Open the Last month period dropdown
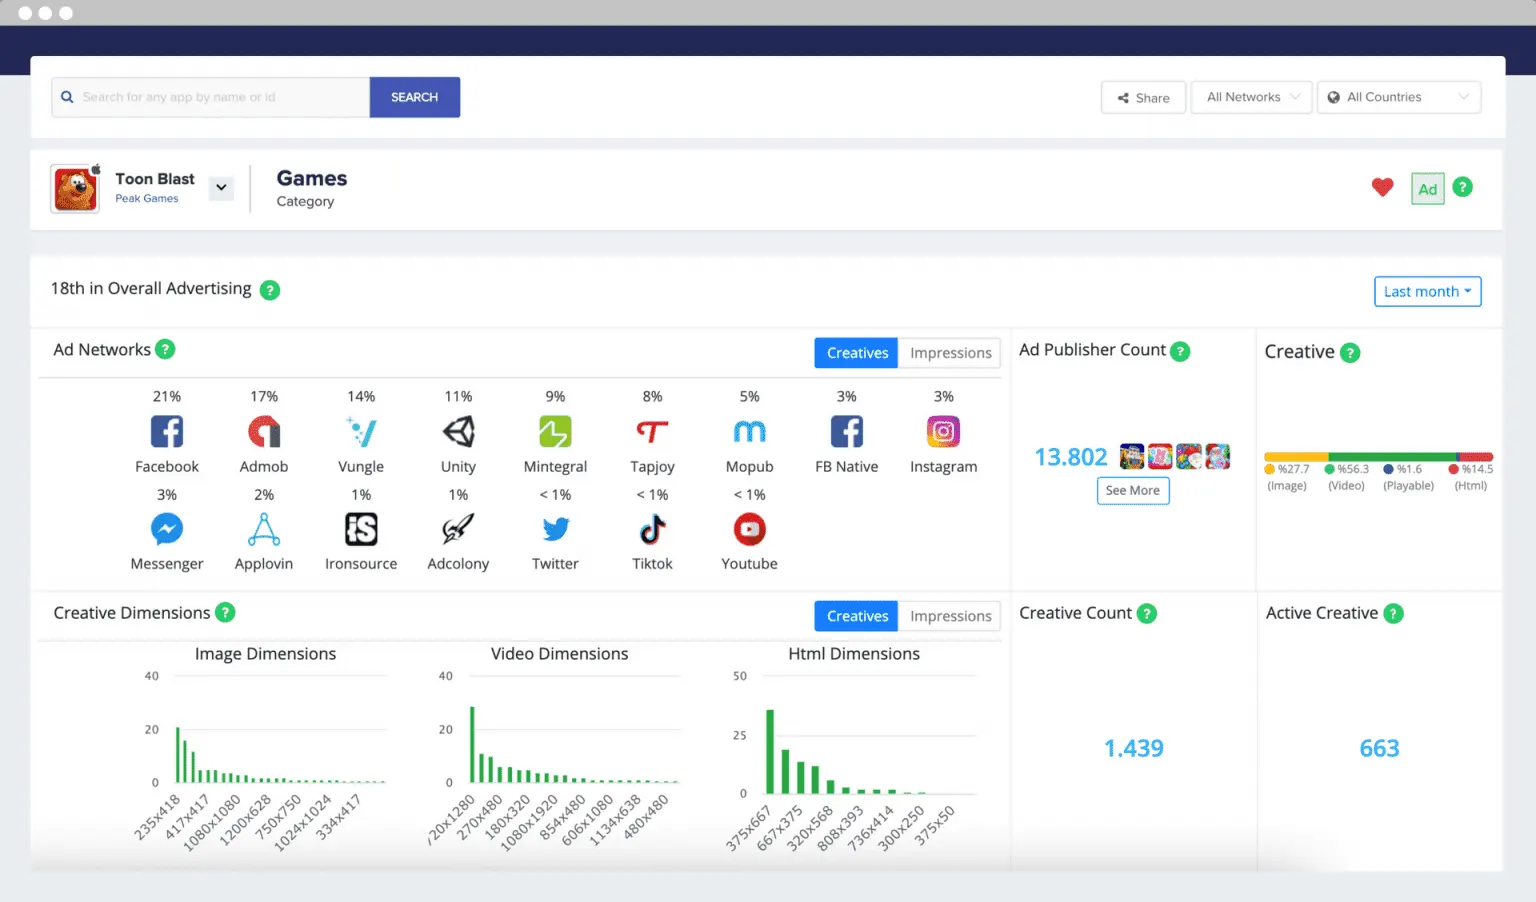The width and height of the screenshot is (1536, 902). [x=1427, y=291]
